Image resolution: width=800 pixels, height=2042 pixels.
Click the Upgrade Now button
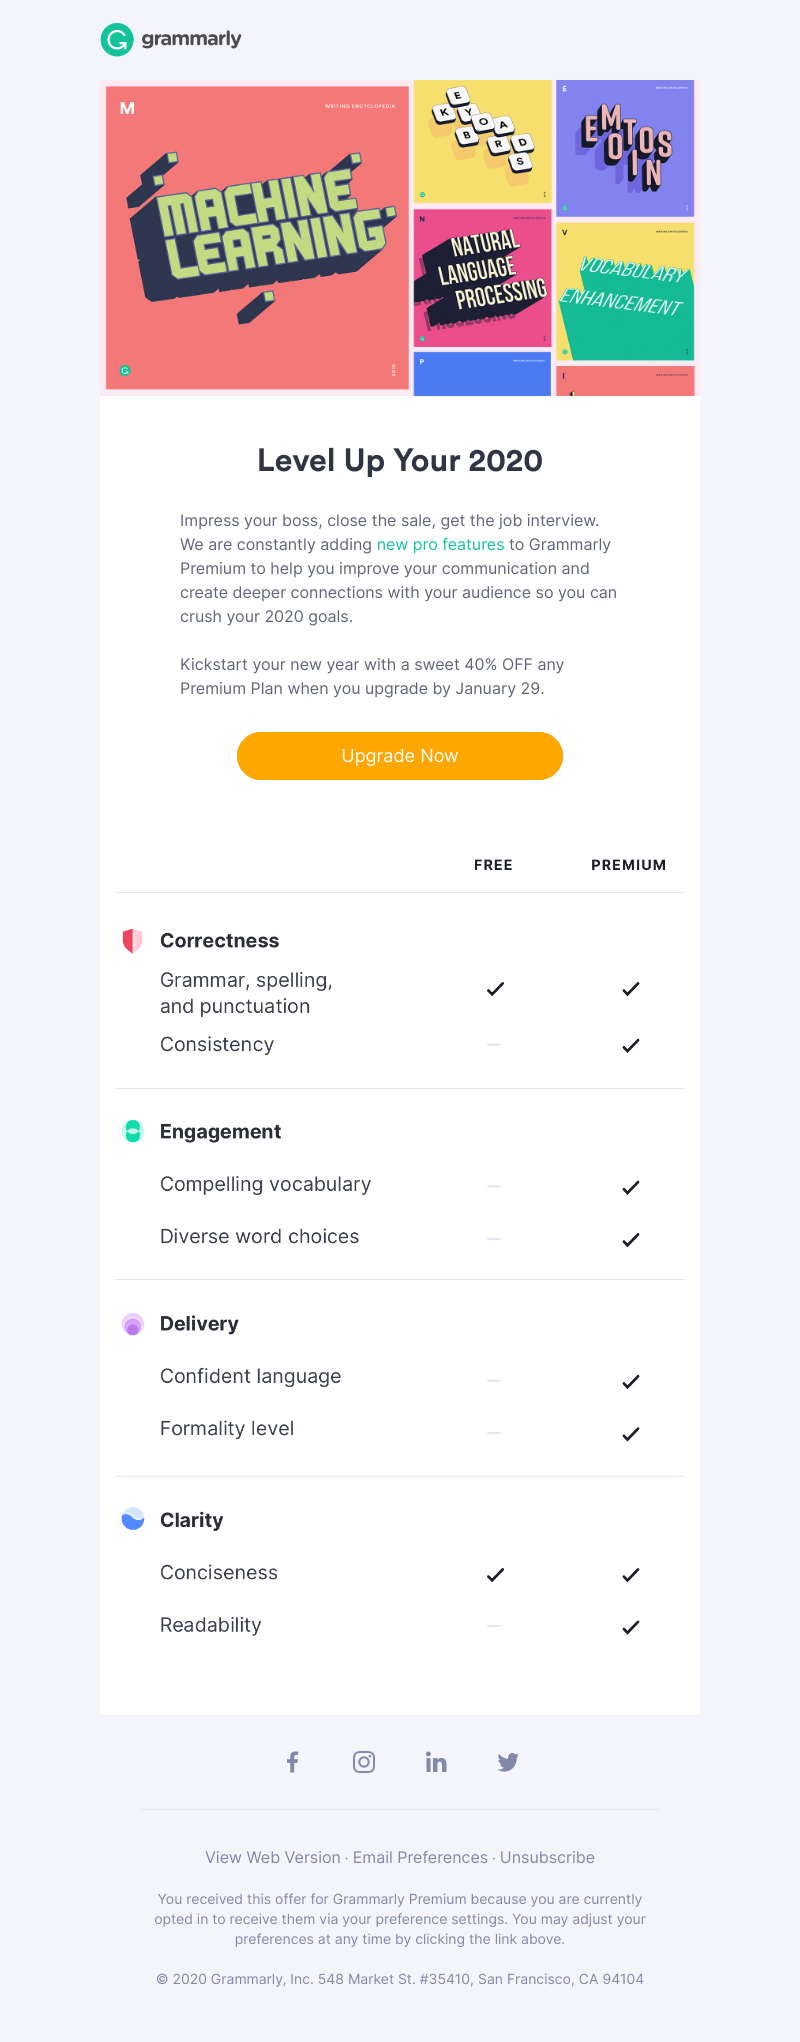point(400,756)
